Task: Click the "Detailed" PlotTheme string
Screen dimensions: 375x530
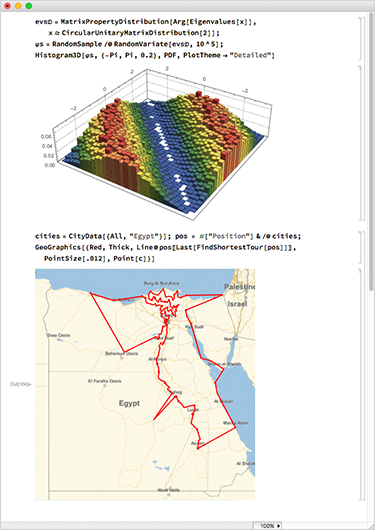Action: click(251, 55)
